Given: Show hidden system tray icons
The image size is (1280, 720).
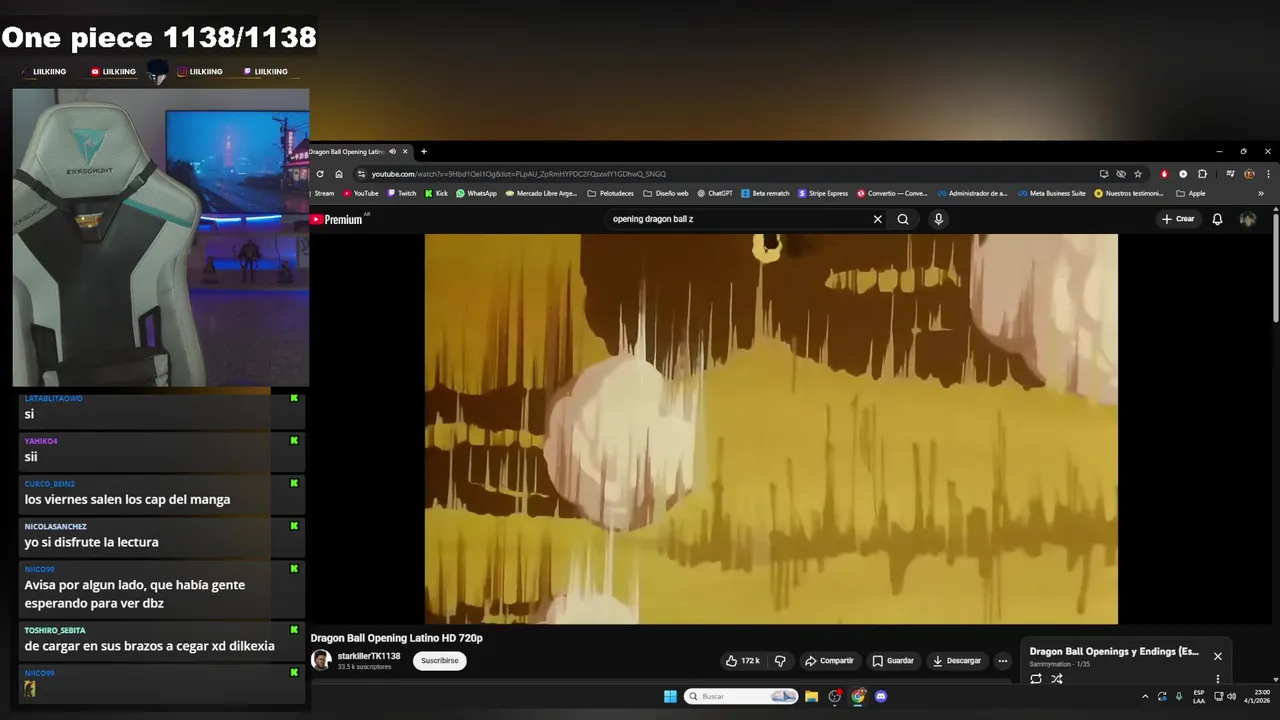Looking at the screenshot, I should [1145, 696].
